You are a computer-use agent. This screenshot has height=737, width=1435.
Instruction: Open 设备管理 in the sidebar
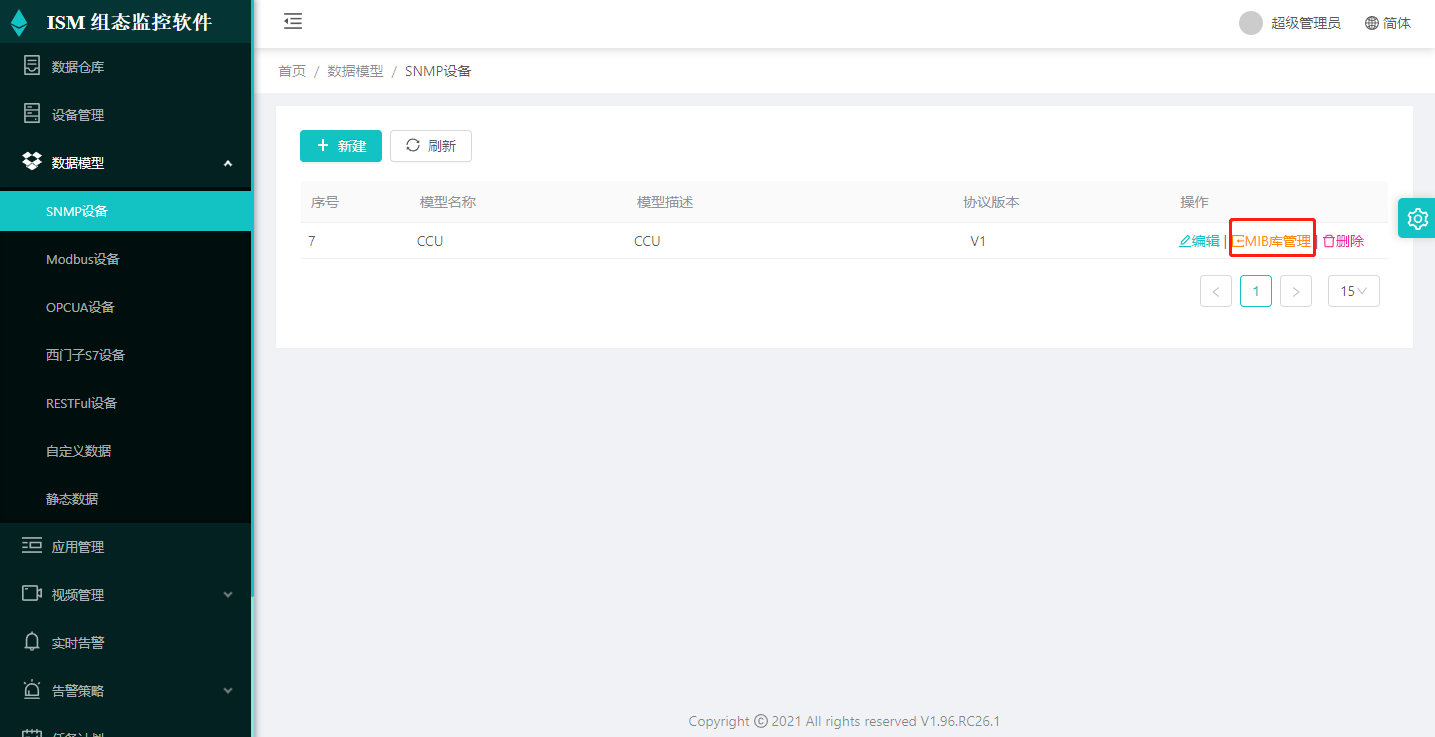point(78,115)
